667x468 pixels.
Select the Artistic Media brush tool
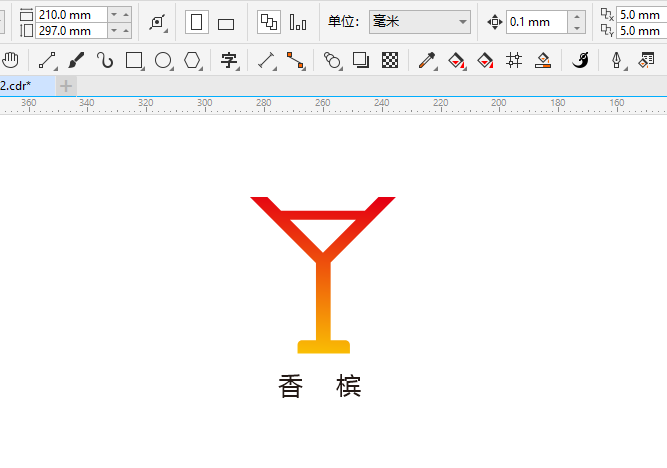pyautogui.click(x=76, y=60)
